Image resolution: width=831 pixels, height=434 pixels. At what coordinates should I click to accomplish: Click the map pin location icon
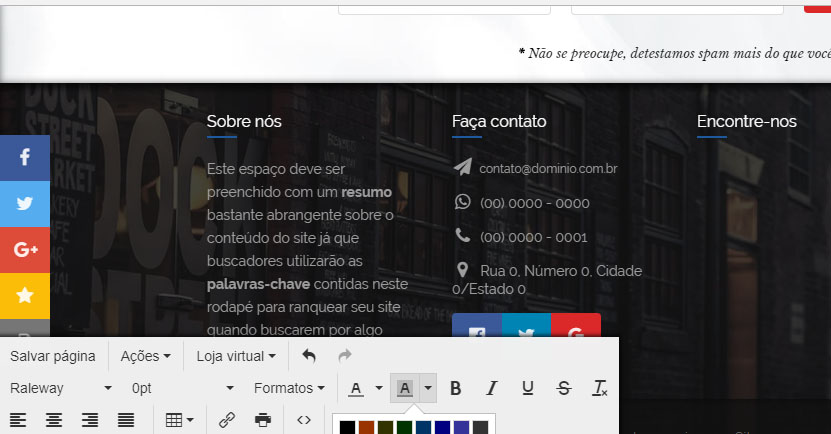tap(462, 270)
